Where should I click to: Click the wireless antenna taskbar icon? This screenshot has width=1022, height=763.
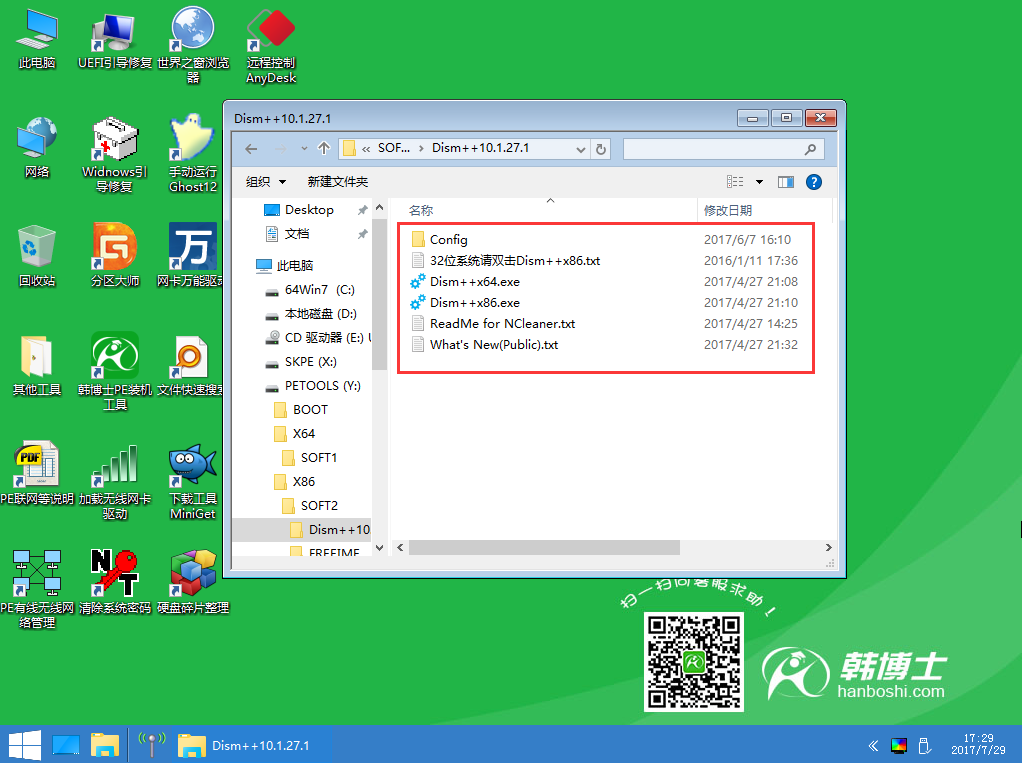tap(152, 745)
